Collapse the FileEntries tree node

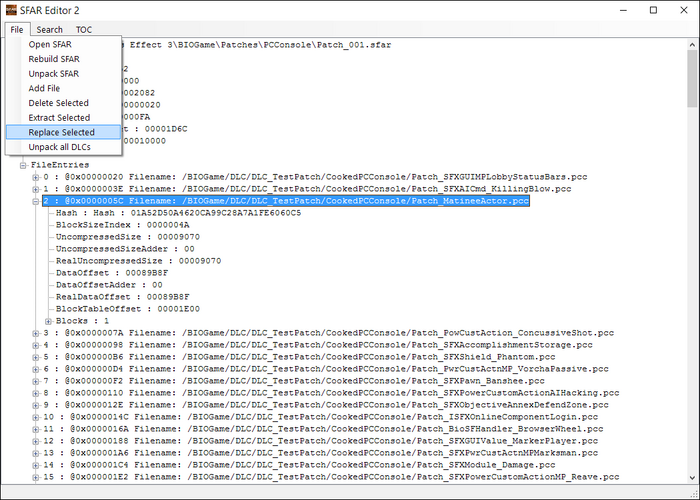pos(23,165)
